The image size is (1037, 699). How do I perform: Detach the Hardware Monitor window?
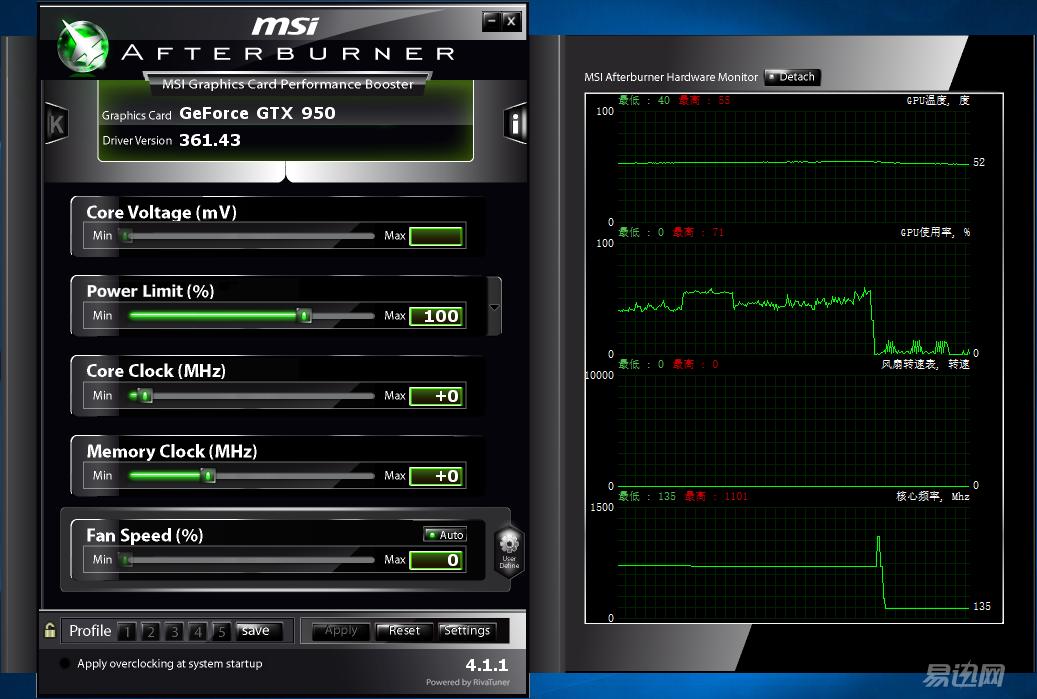pyautogui.click(x=791, y=77)
